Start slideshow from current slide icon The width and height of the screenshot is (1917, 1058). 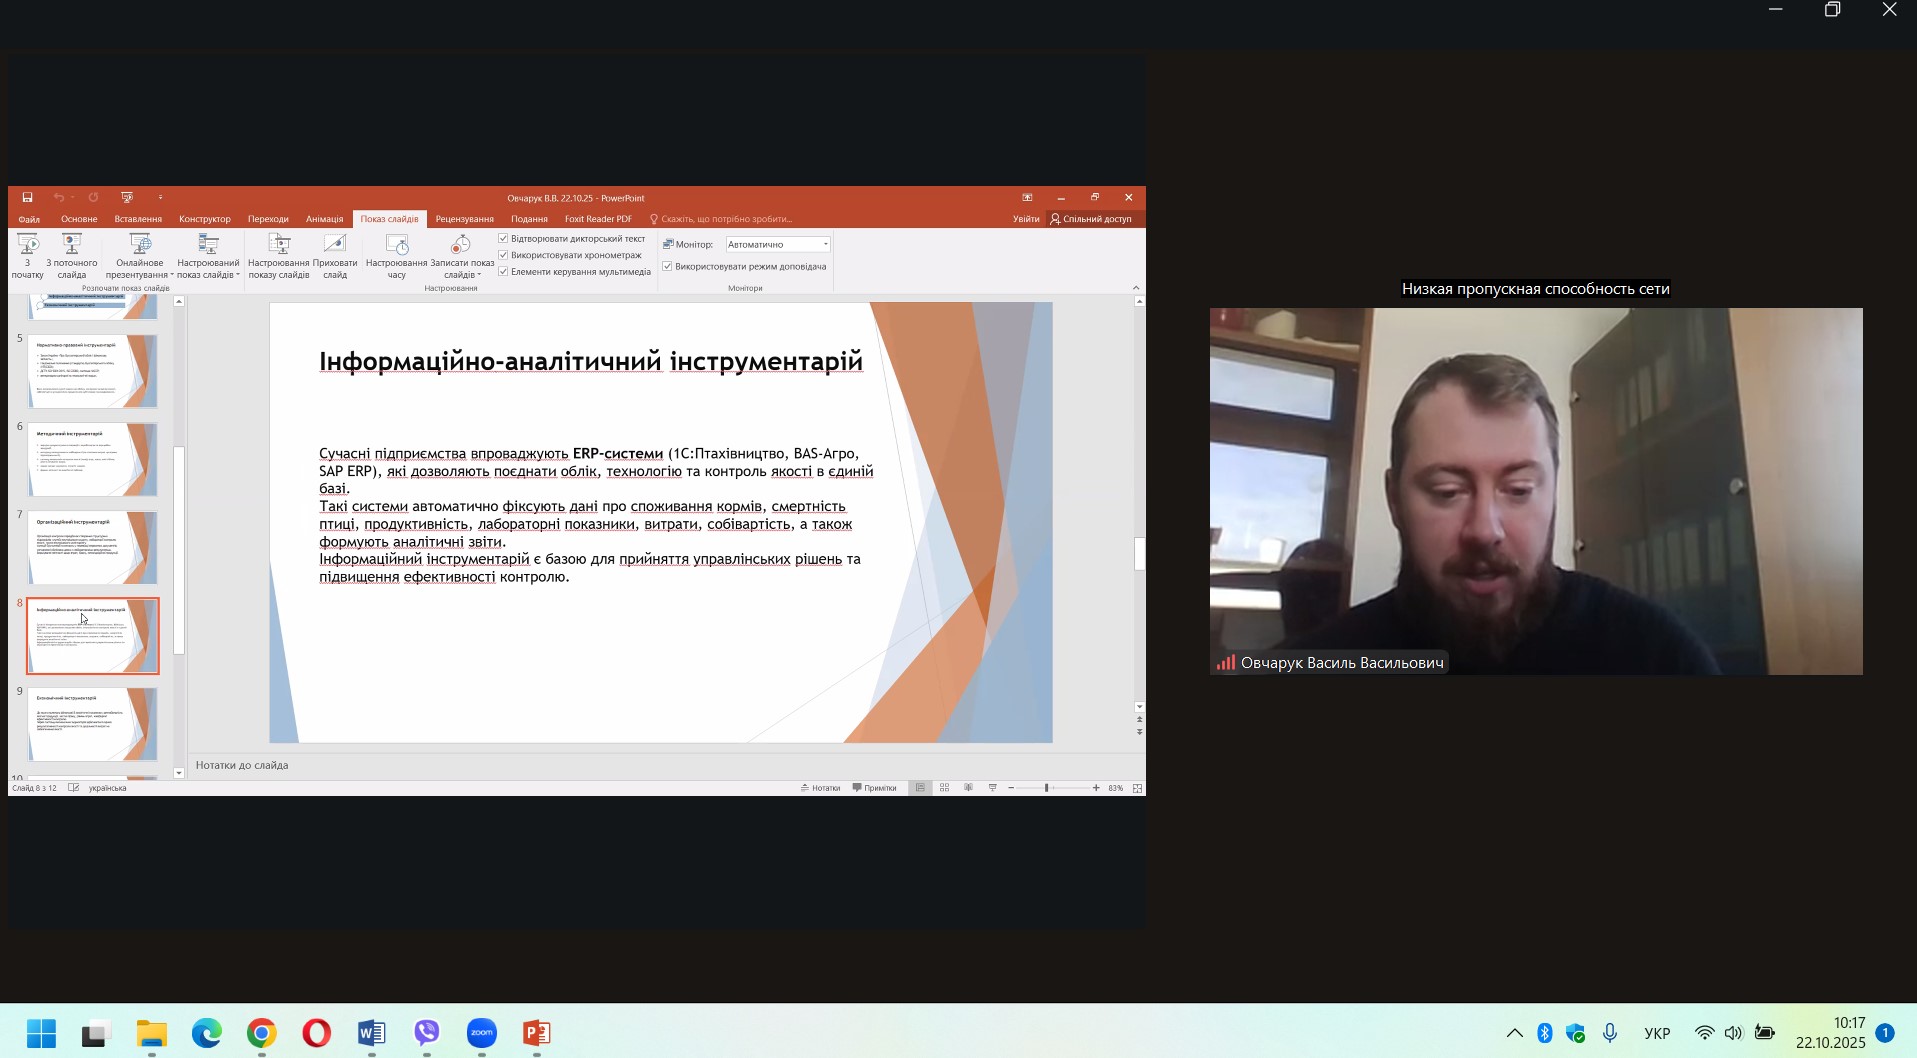[71, 245]
